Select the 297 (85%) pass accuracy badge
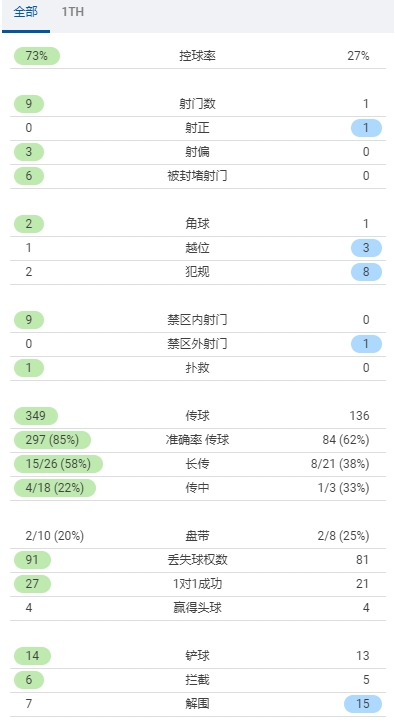Screen dimensions: 395x726 tap(52, 440)
